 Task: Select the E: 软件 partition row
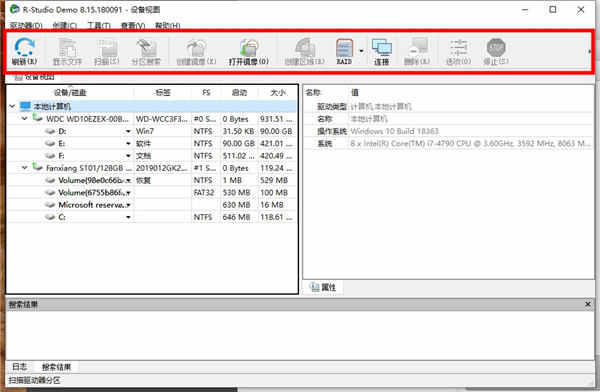(152, 143)
